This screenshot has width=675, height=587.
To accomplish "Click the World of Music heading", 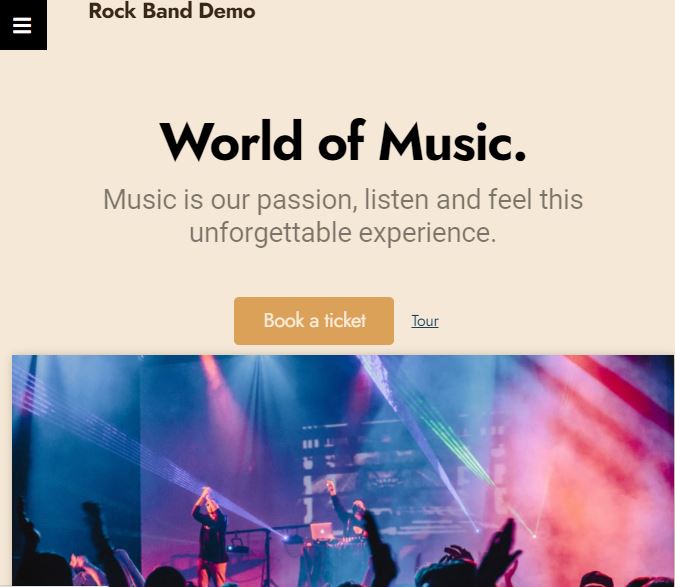I will (343, 141).
